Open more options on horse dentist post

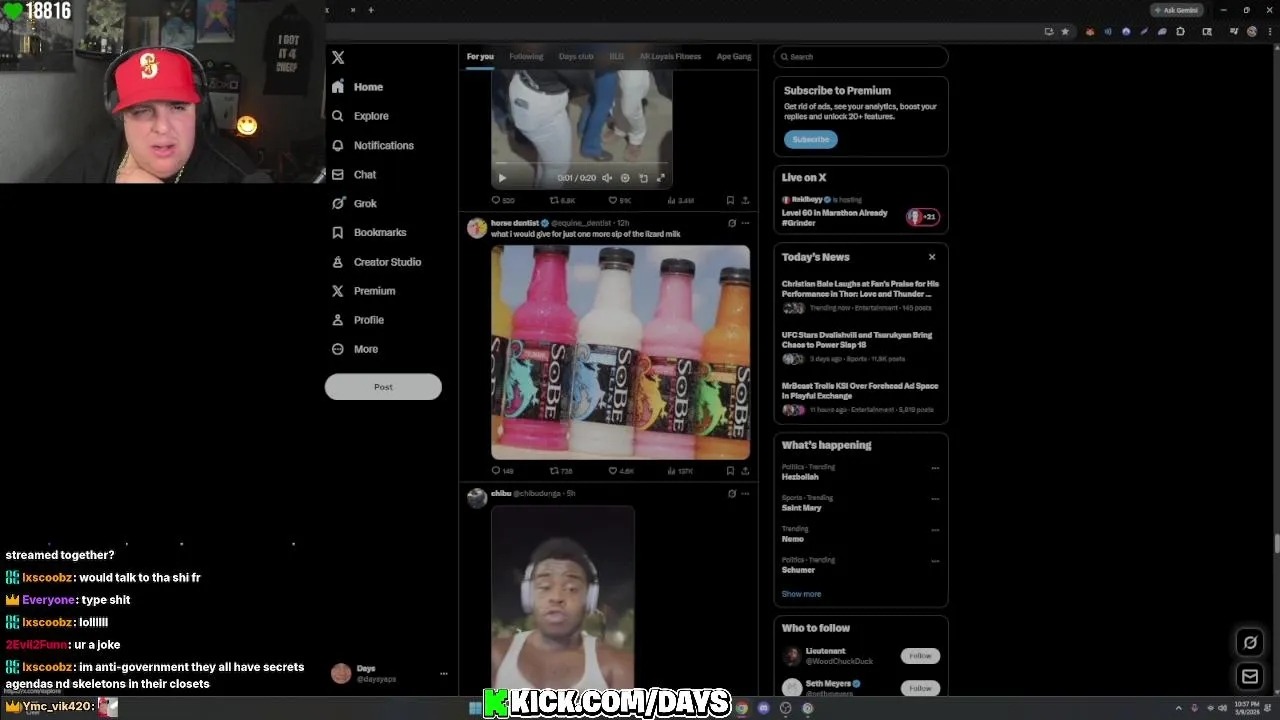pos(745,223)
